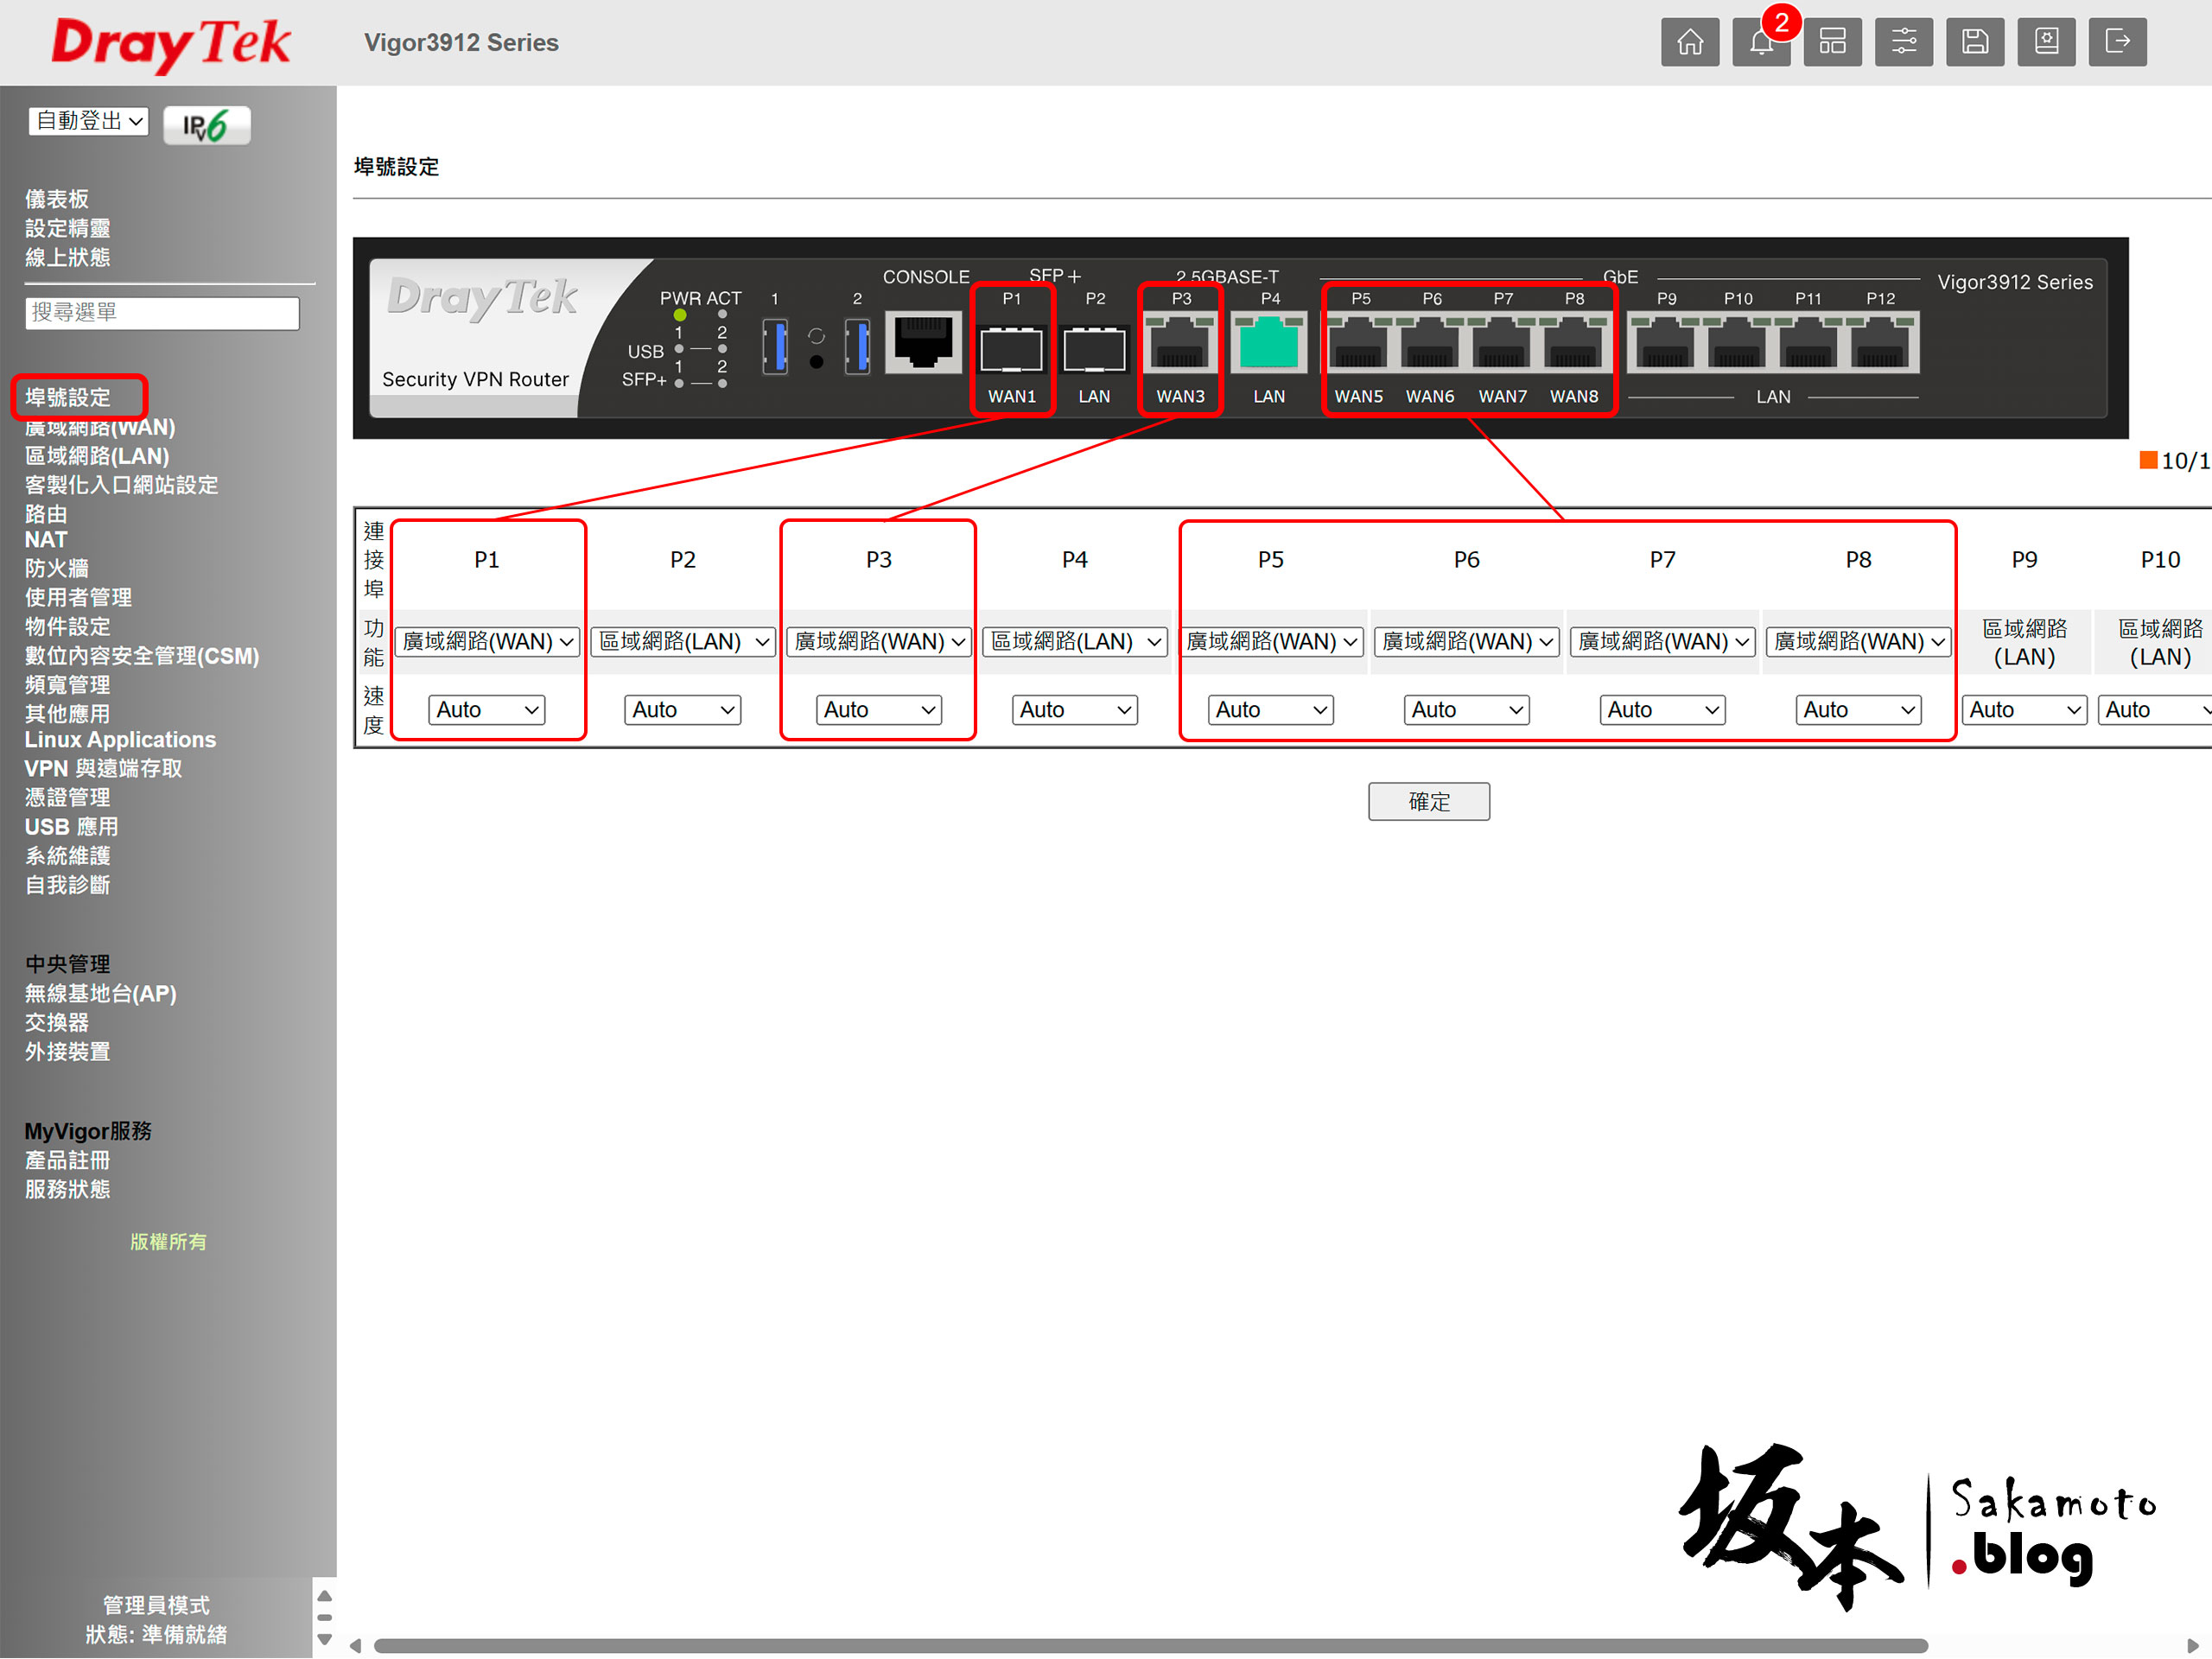Viewport: 2212px width, 1659px height.
Task: Open P8 function dropdown
Action: coord(1859,641)
